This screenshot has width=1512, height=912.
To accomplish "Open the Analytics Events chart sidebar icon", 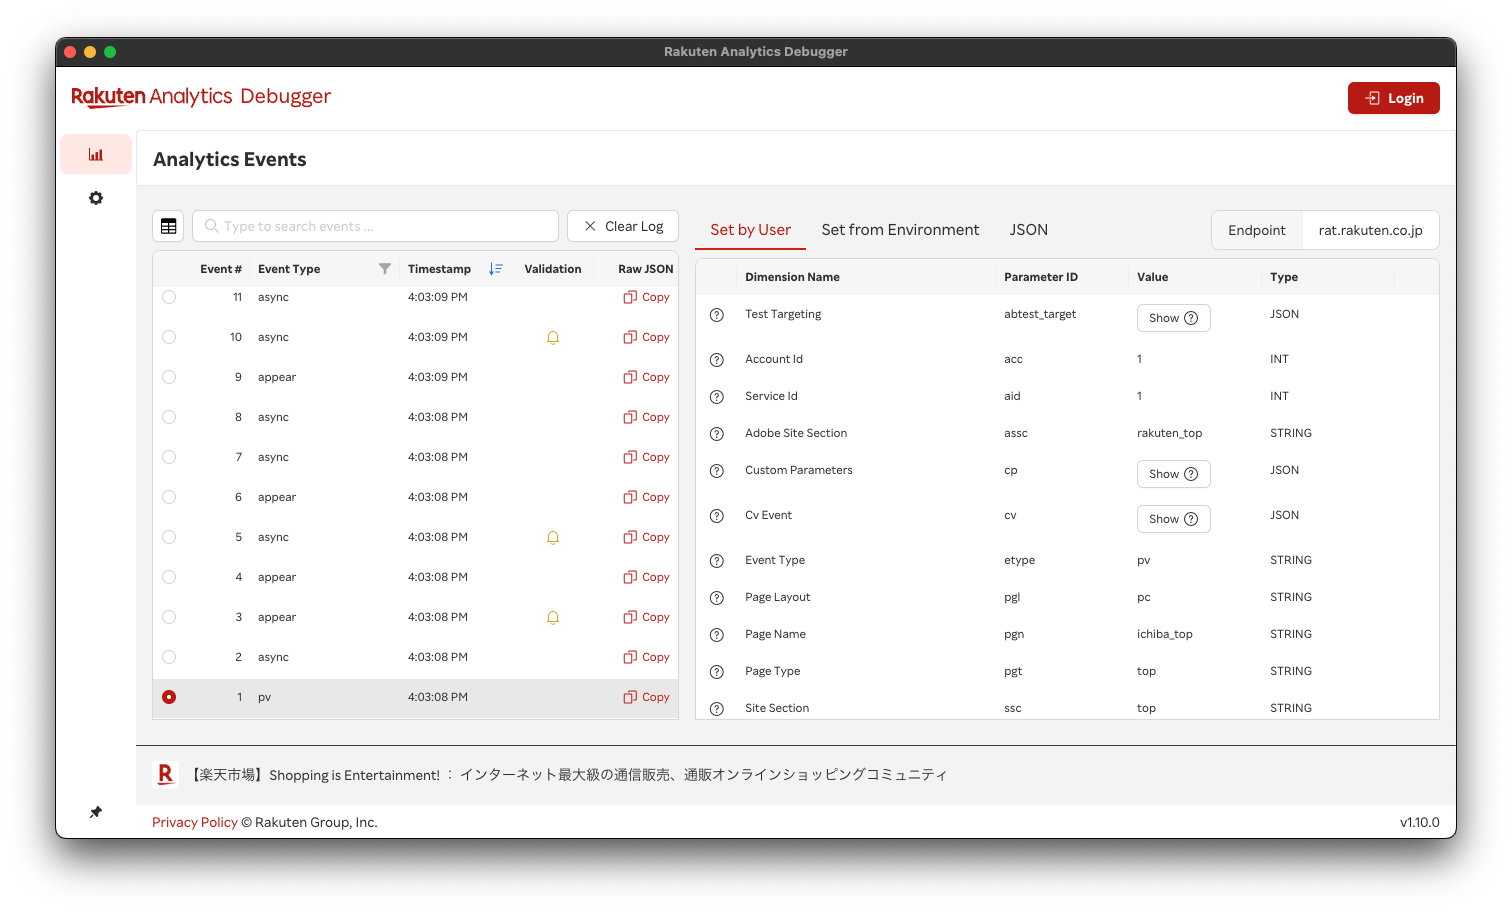I will [x=96, y=154].
